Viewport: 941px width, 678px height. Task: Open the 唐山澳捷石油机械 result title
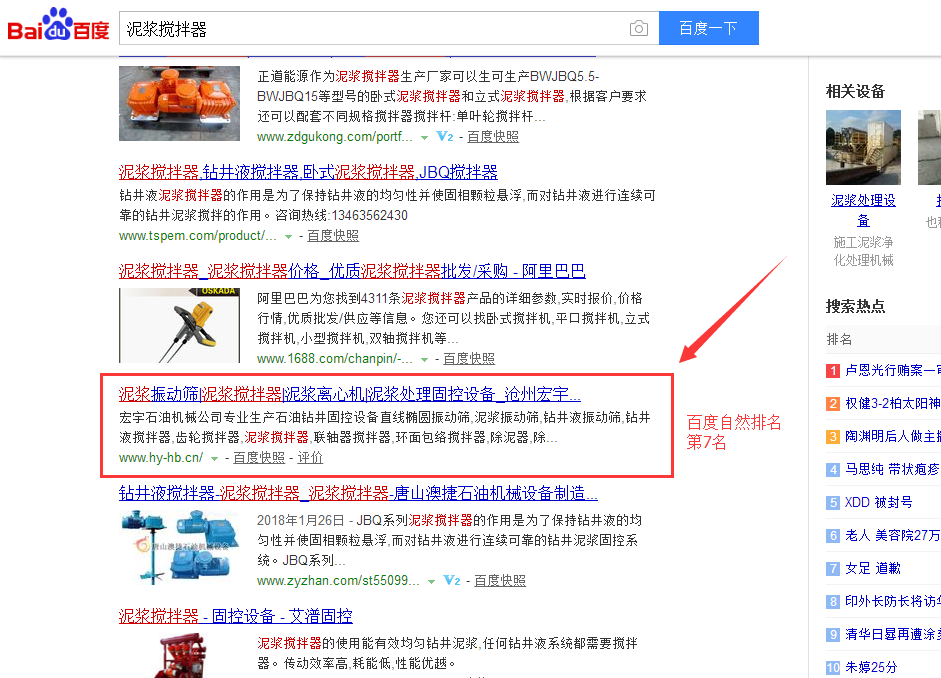[358, 493]
